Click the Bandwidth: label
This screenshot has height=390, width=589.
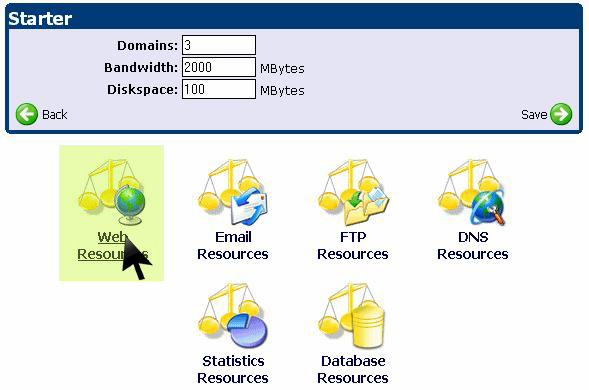click(x=141, y=68)
